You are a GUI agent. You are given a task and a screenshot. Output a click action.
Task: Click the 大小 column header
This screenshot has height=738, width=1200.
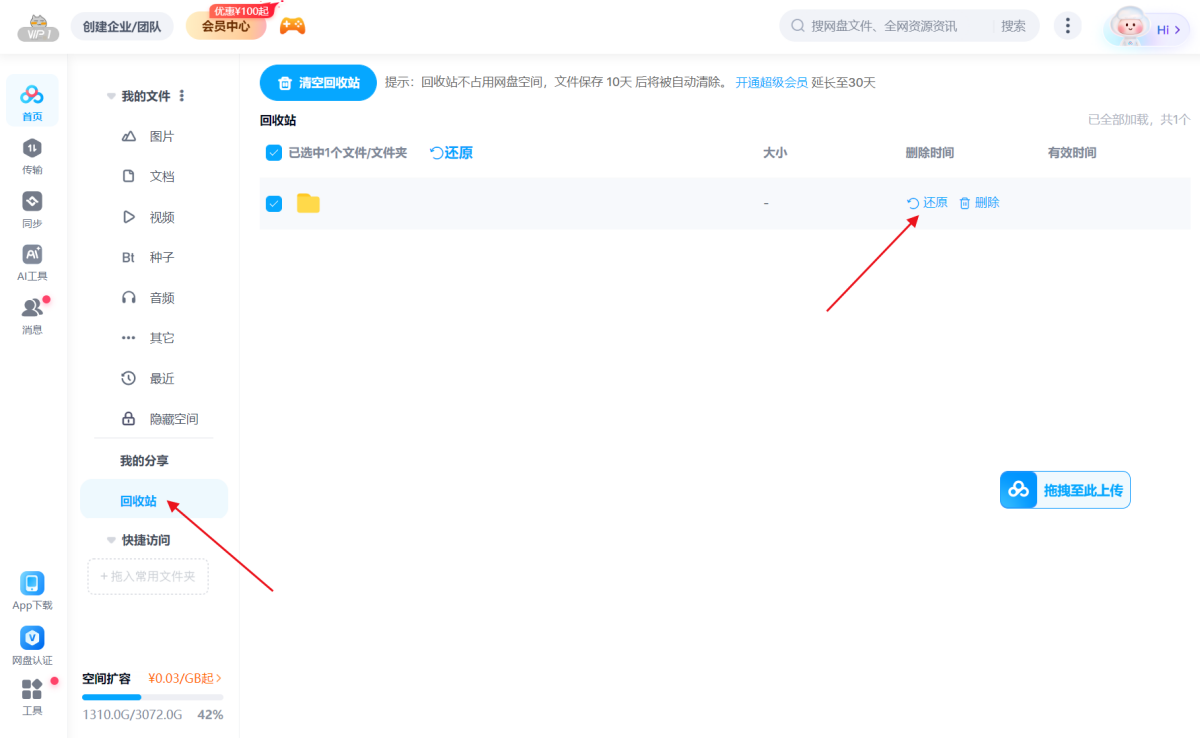(x=775, y=153)
